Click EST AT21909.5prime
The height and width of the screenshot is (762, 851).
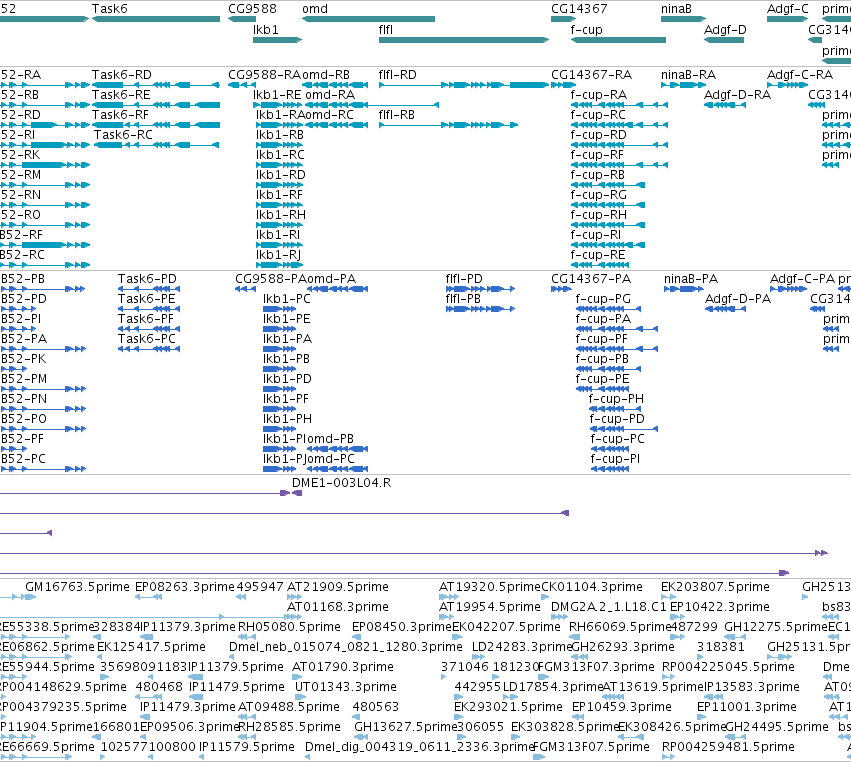pos(338,587)
